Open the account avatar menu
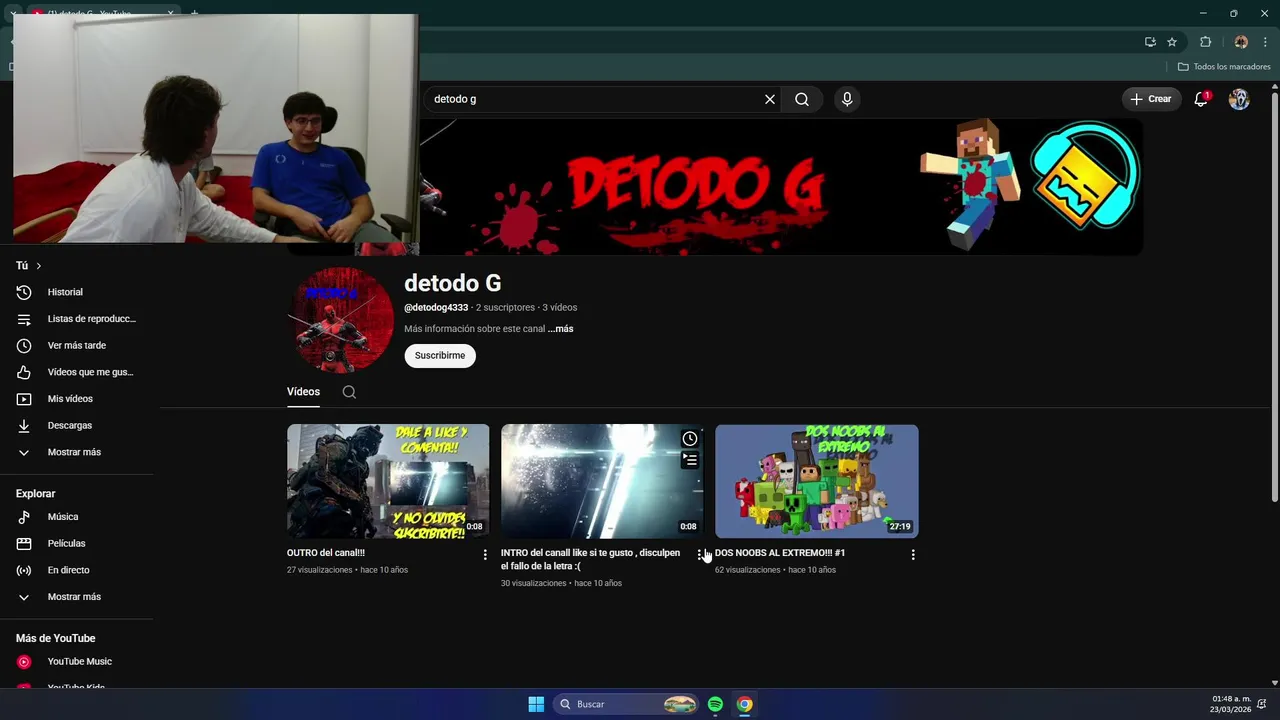This screenshot has width=1280, height=720. tap(1239, 99)
